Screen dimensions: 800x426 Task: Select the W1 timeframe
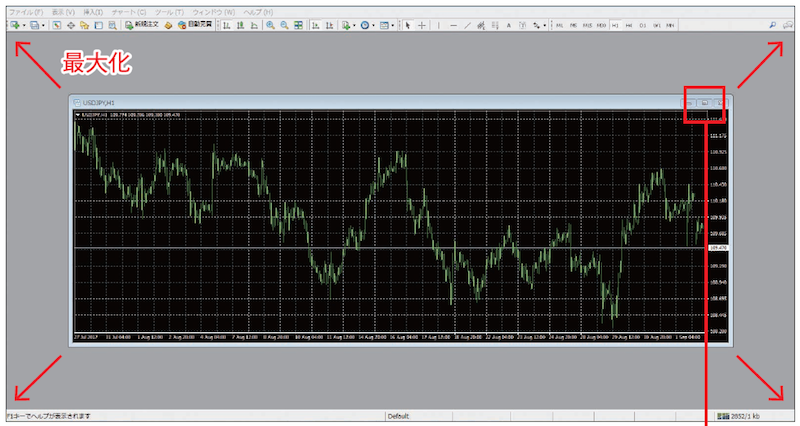tap(657, 25)
